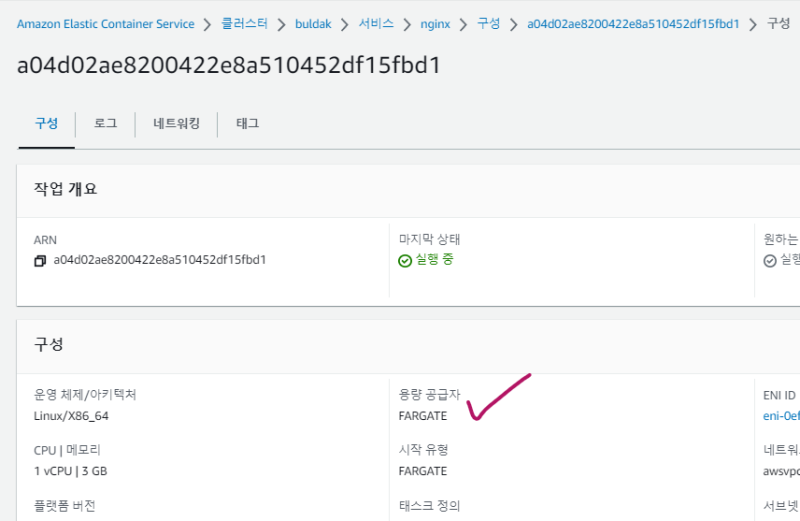800x521 pixels.
Task: Click the 1 vCPU | 3 GB value
Action: tap(70, 471)
